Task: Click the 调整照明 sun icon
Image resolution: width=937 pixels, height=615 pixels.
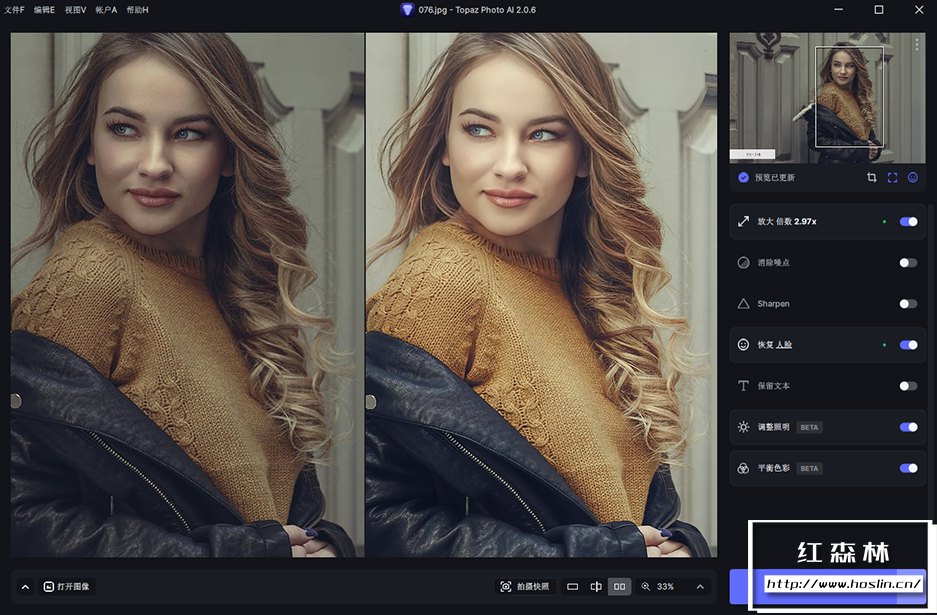Action: click(743, 427)
